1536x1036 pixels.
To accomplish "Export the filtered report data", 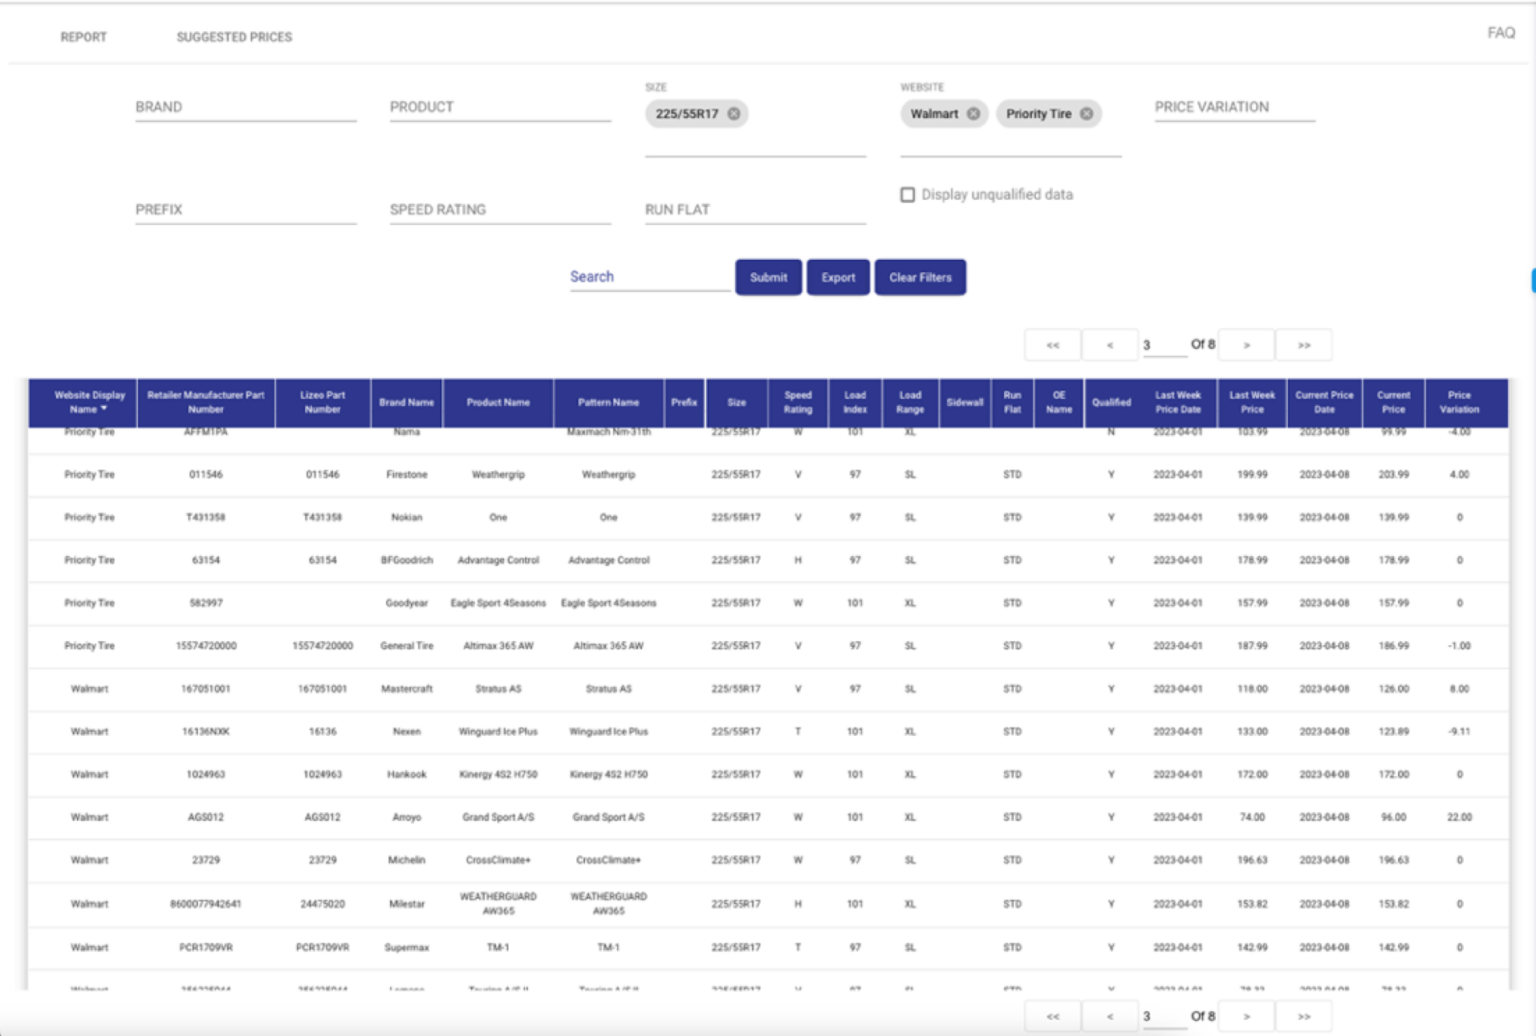I will click(838, 277).
